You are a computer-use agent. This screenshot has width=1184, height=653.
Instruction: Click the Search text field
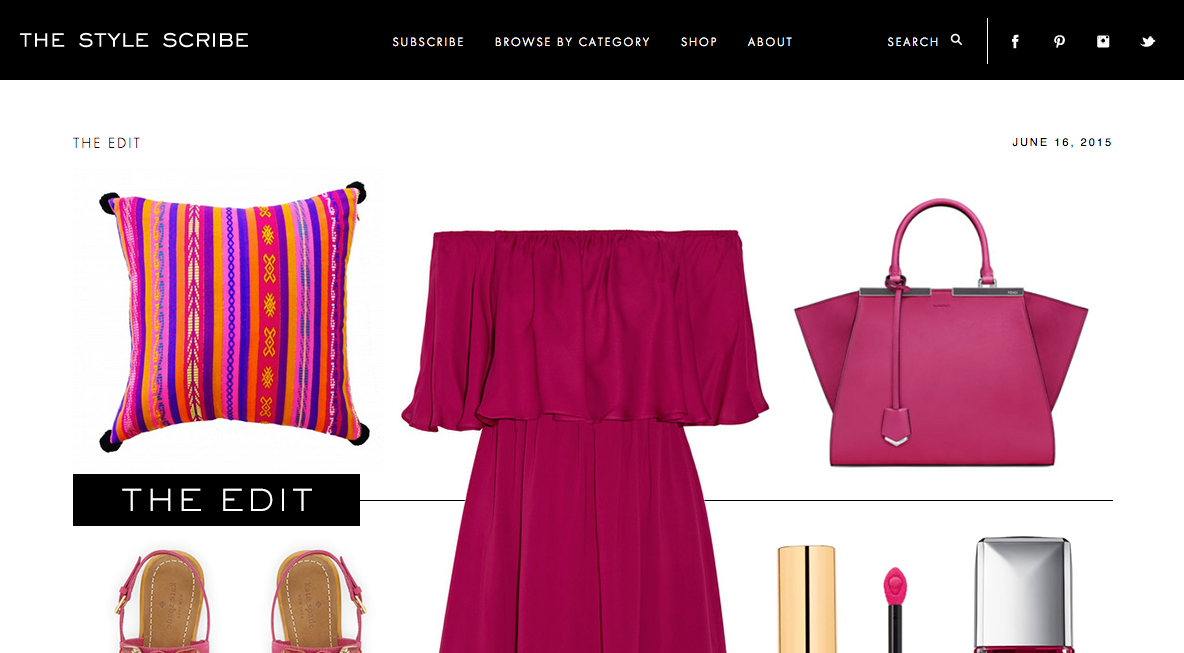pos(913,42)
